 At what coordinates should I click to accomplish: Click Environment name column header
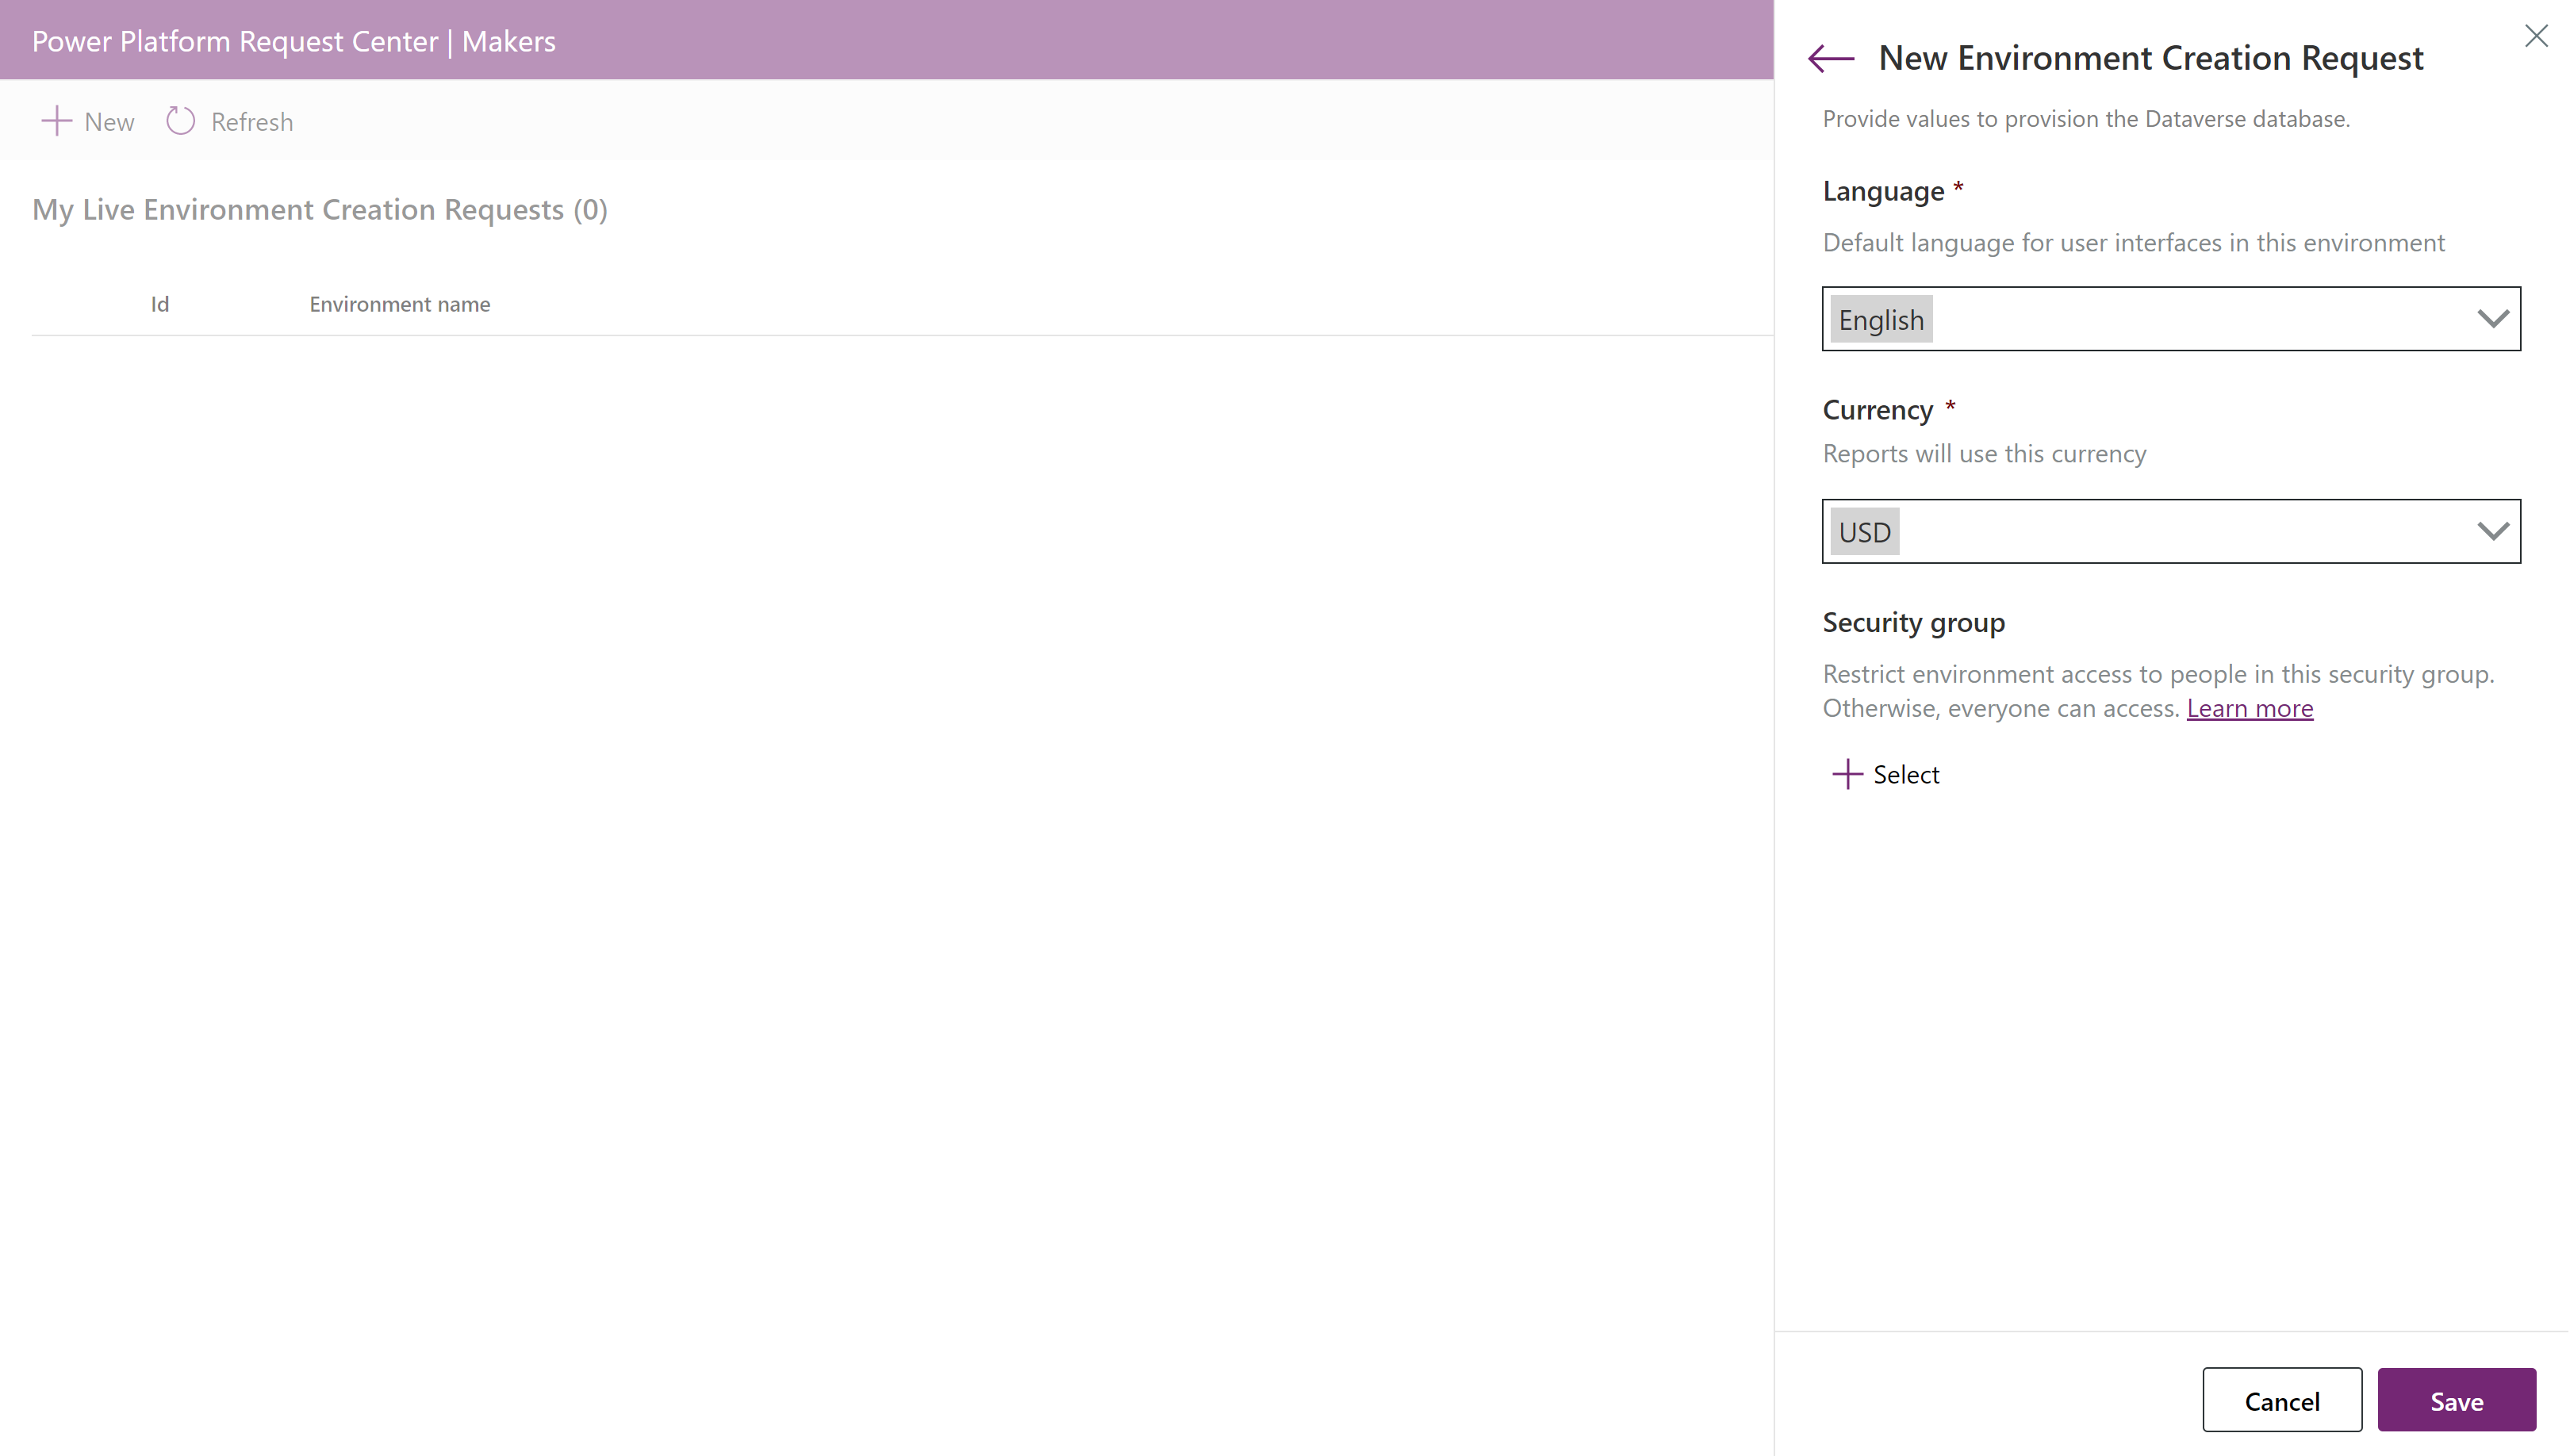[399, 302]
